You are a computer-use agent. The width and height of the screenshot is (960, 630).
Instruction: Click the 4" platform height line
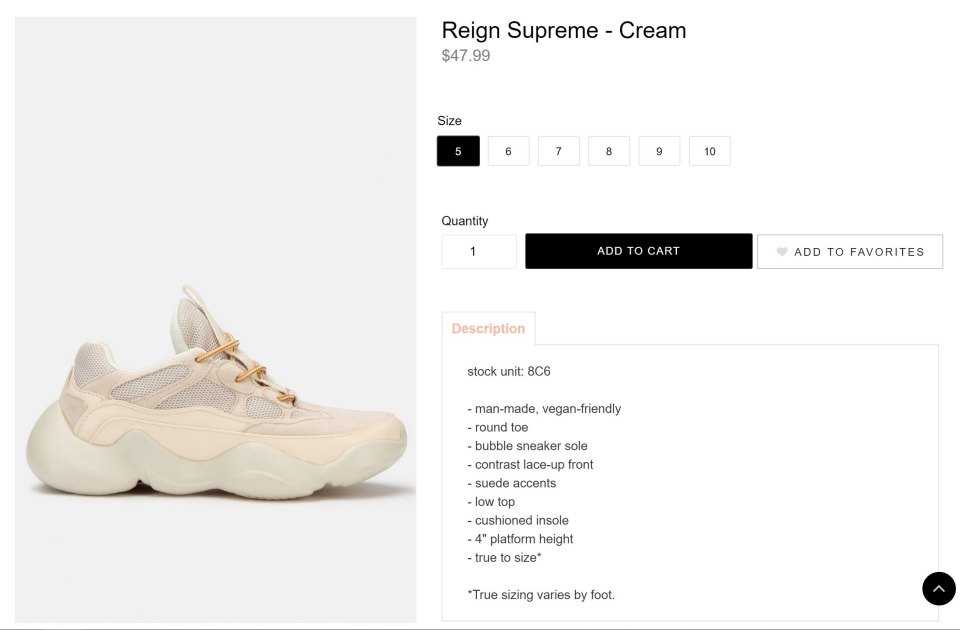coord(520,539)
